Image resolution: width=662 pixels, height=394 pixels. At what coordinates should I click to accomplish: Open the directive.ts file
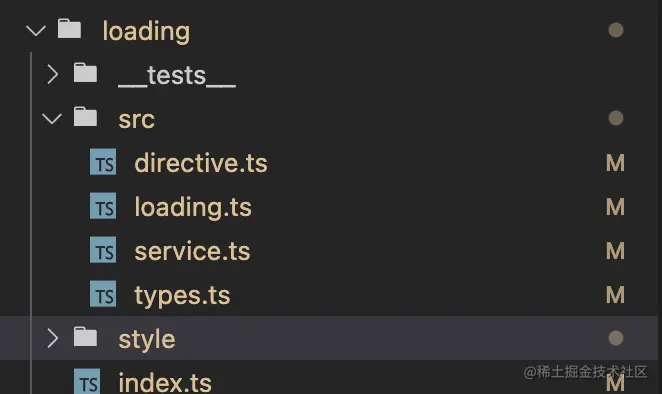pos(201,163)
